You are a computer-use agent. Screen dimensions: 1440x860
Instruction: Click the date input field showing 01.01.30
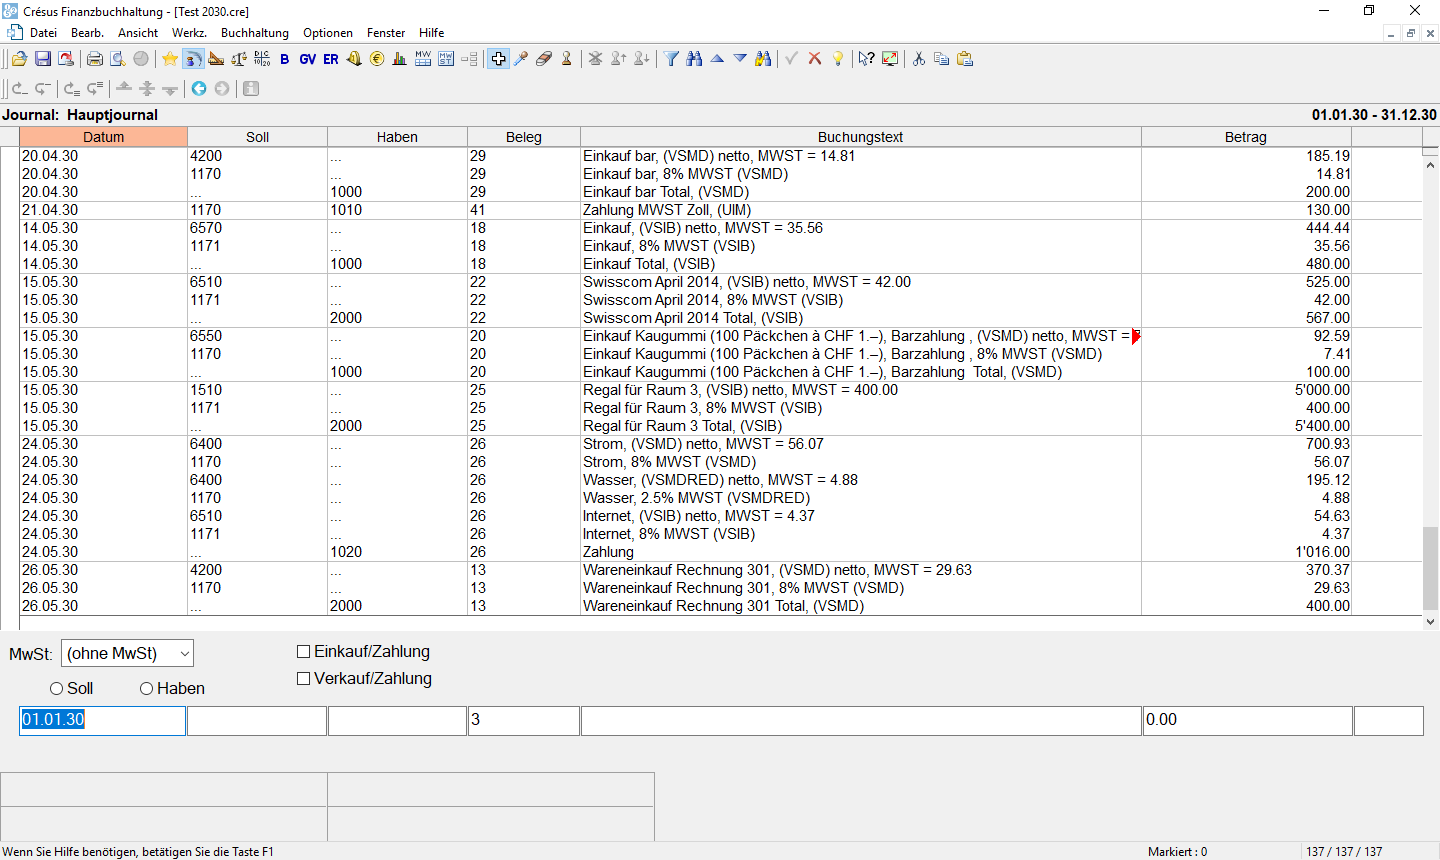click(103, 720)
